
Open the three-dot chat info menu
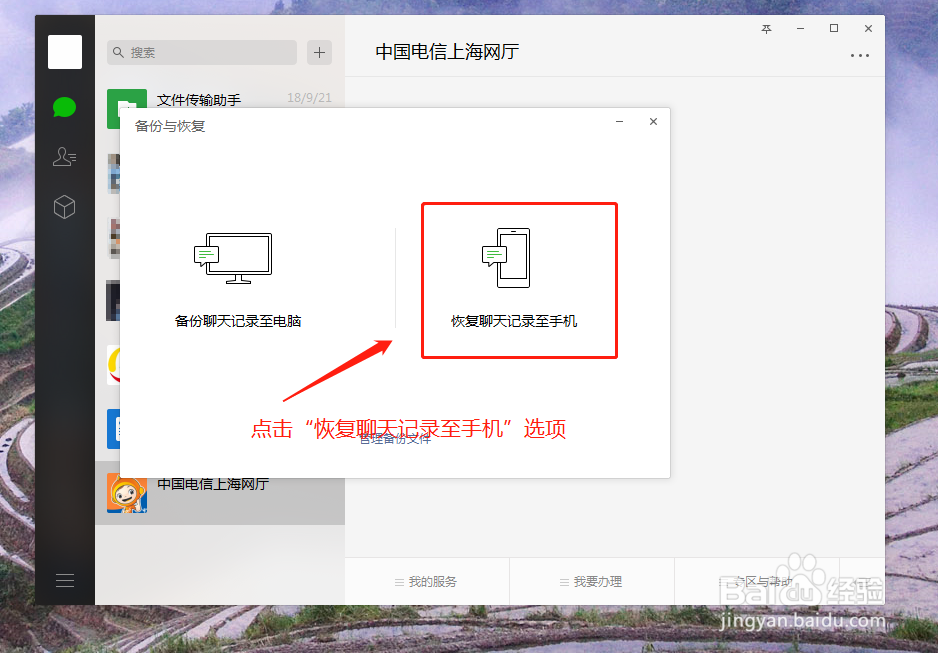[x=860, y=56]
